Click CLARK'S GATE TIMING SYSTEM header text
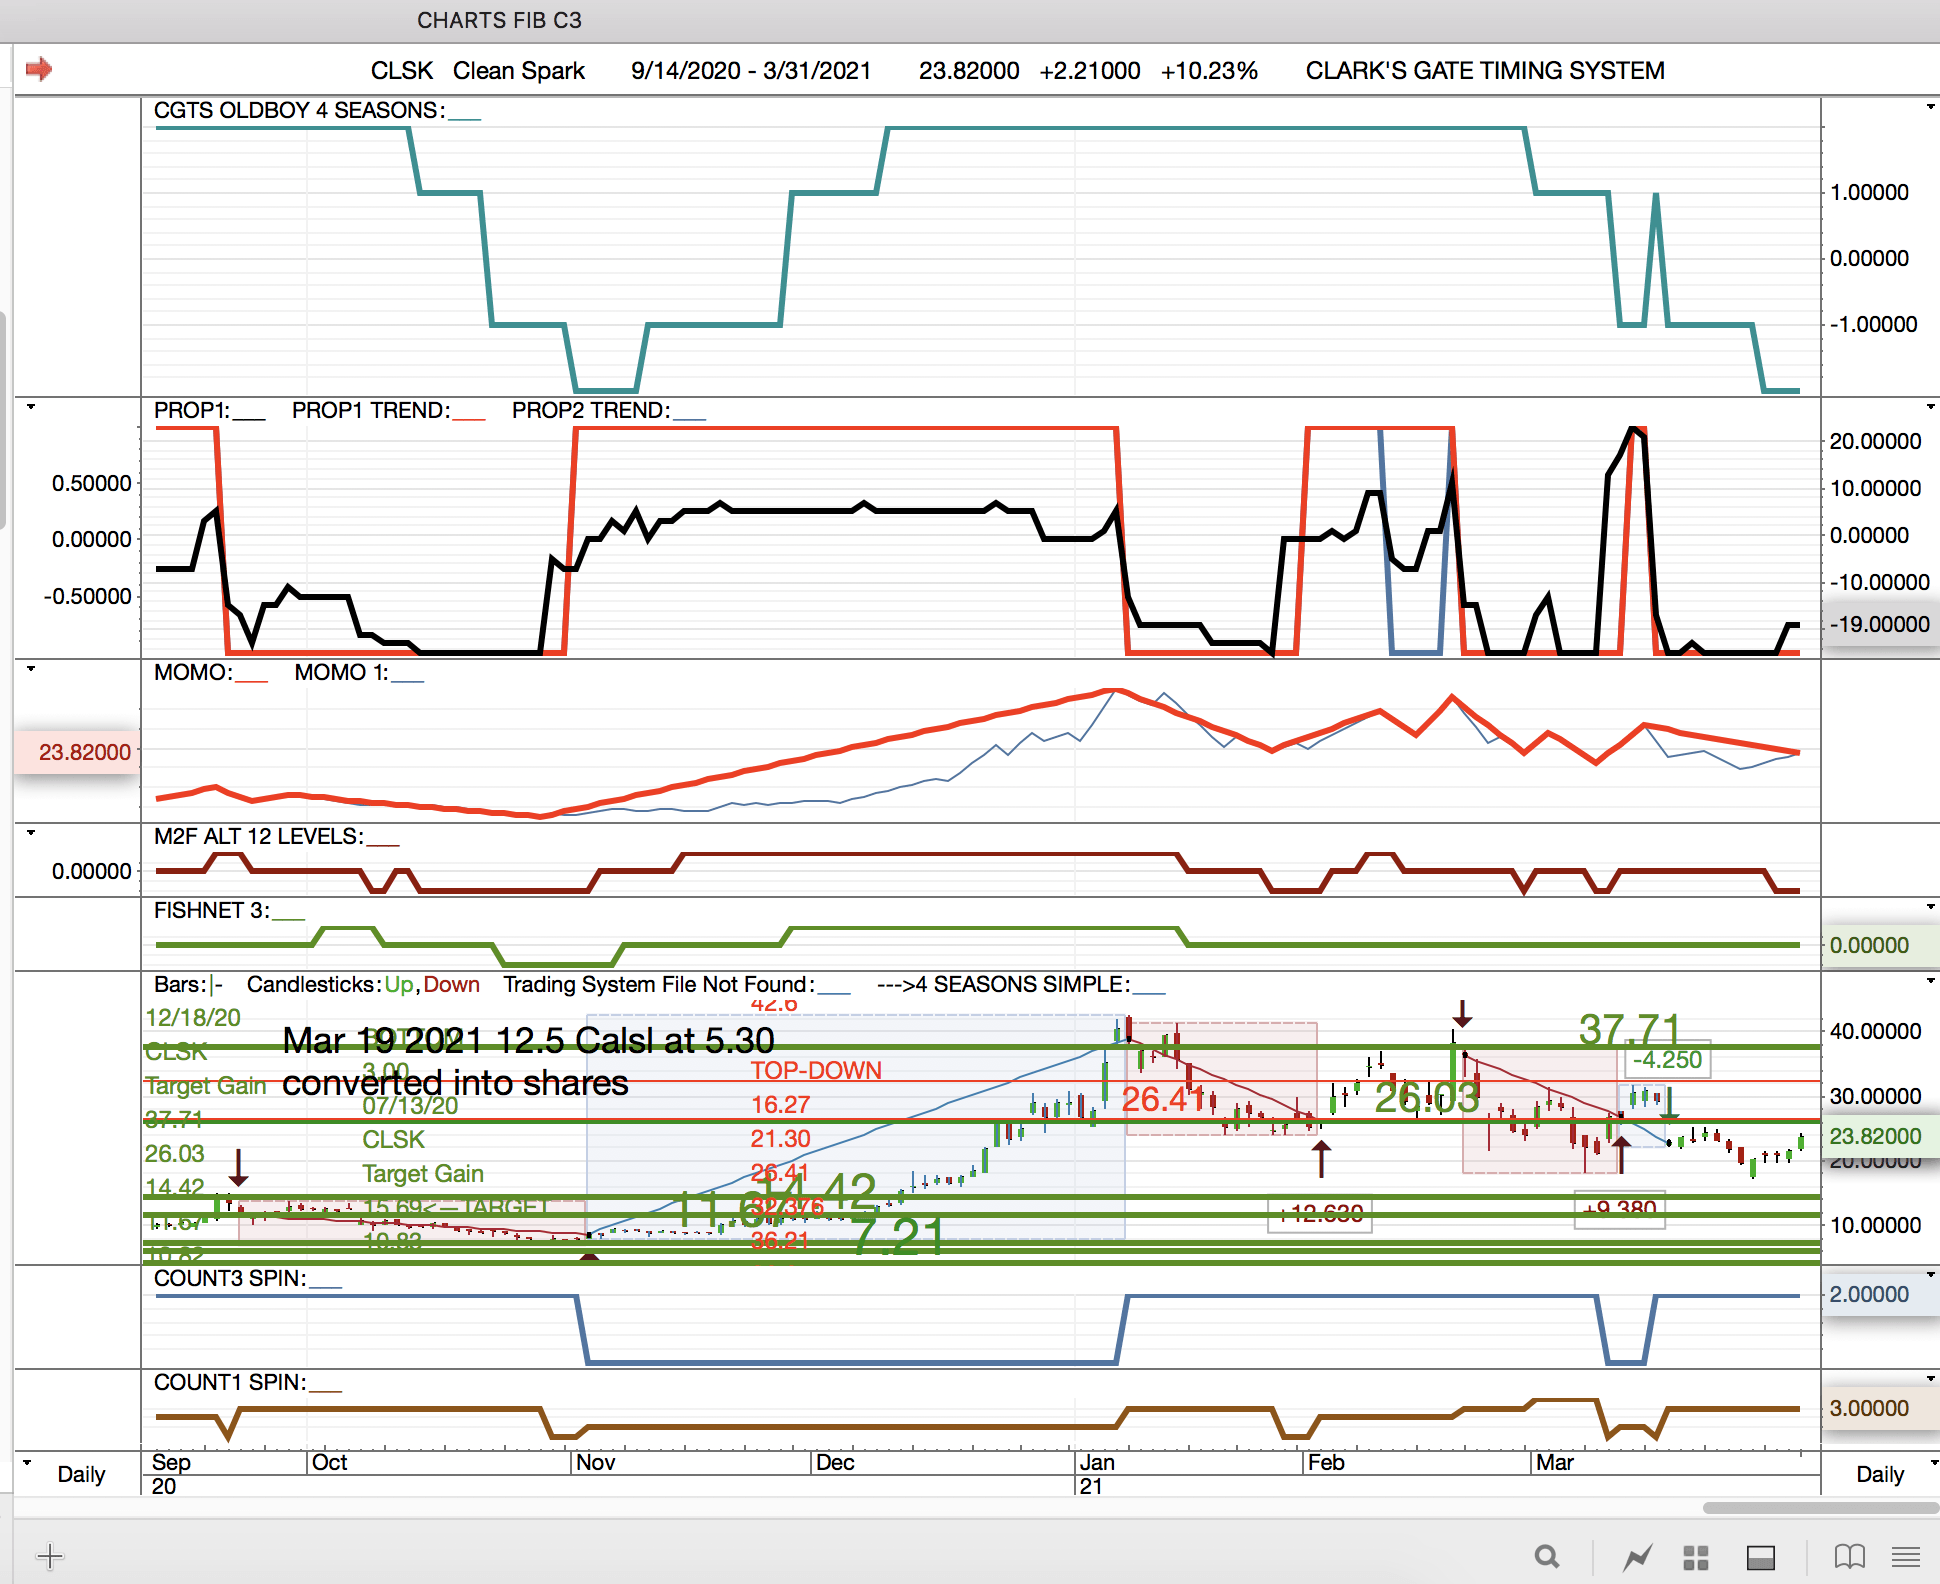 (x=1484, y=71)
